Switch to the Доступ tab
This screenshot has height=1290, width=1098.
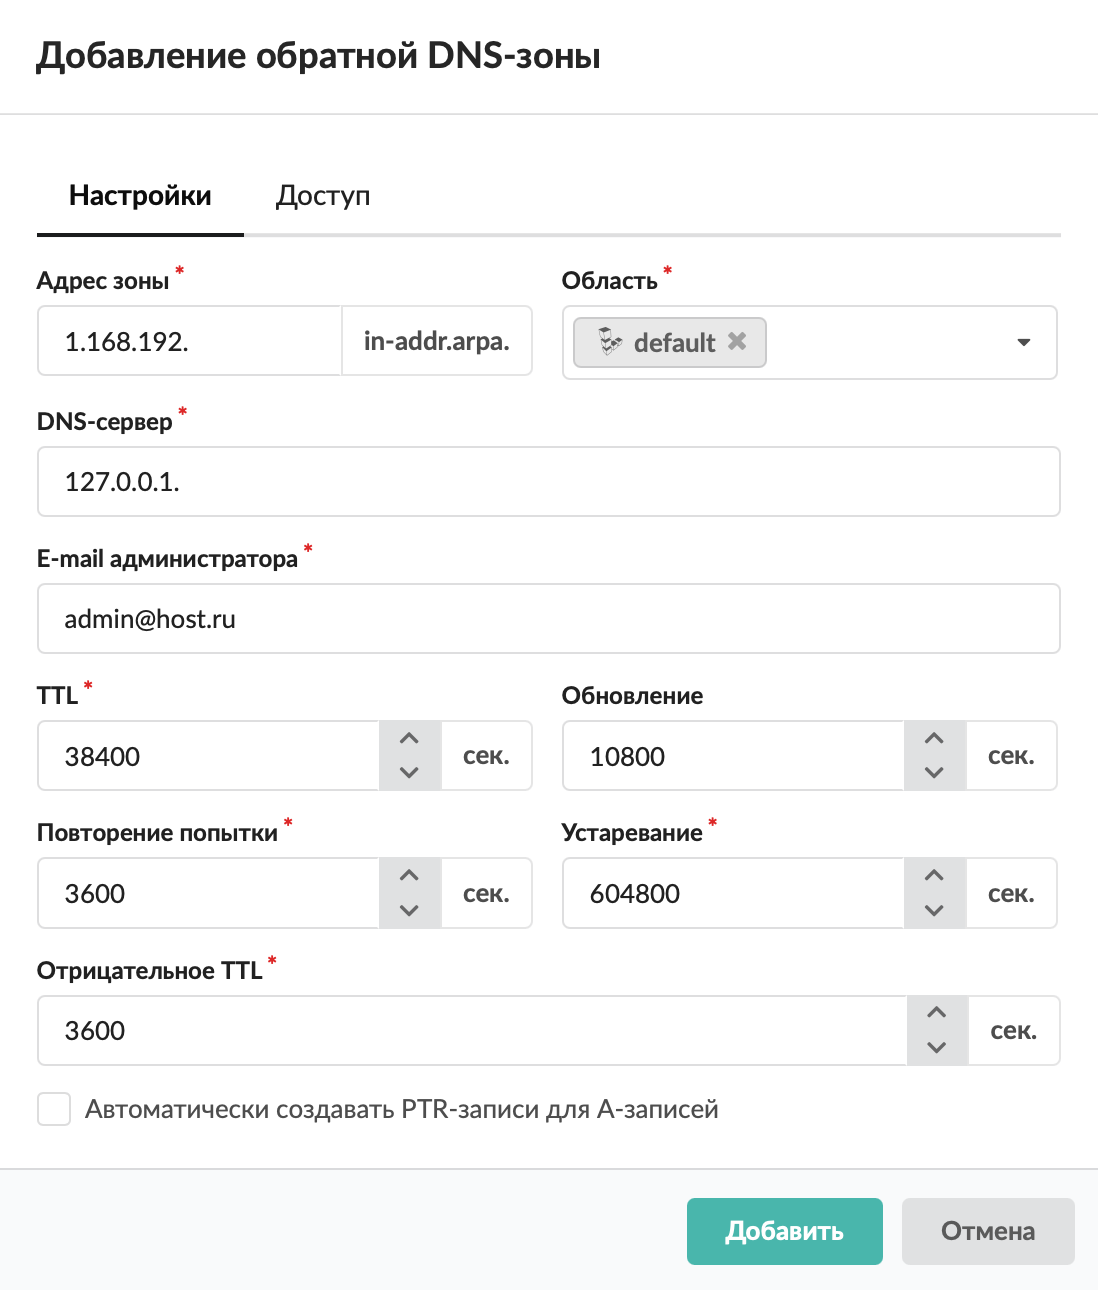click(x=323, y=195)
